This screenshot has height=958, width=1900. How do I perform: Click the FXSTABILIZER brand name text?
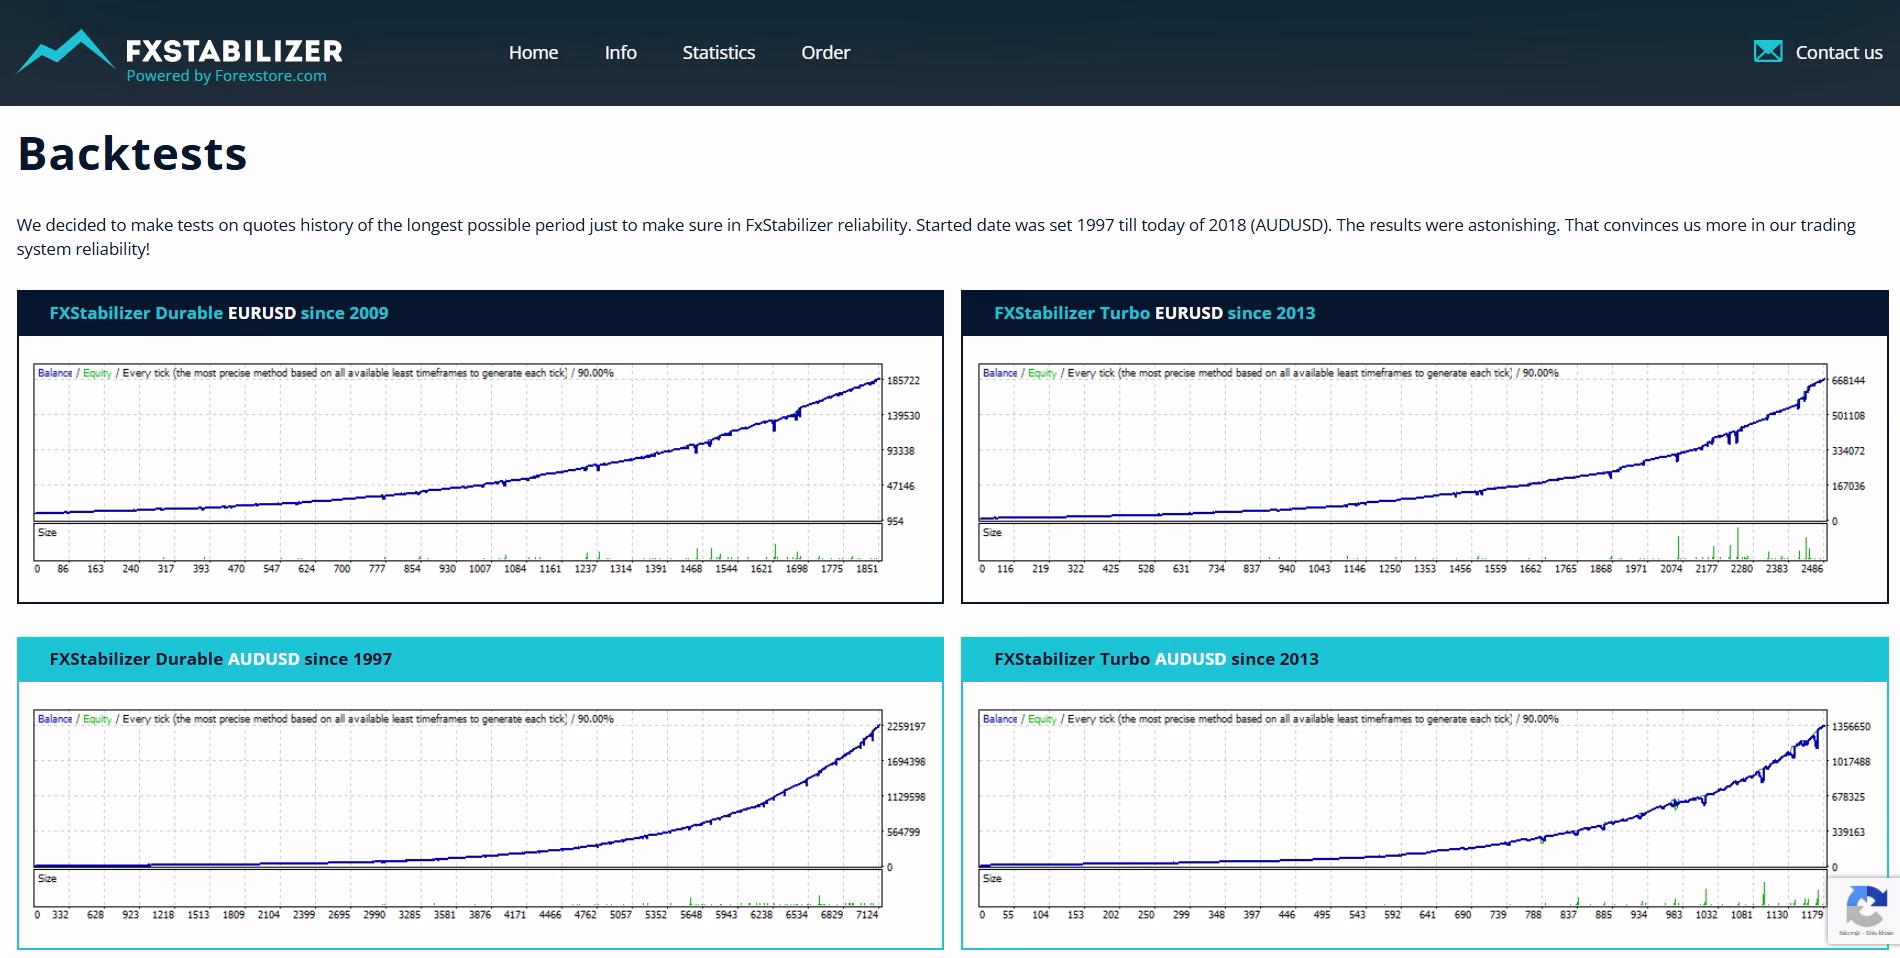pos(234,51)
